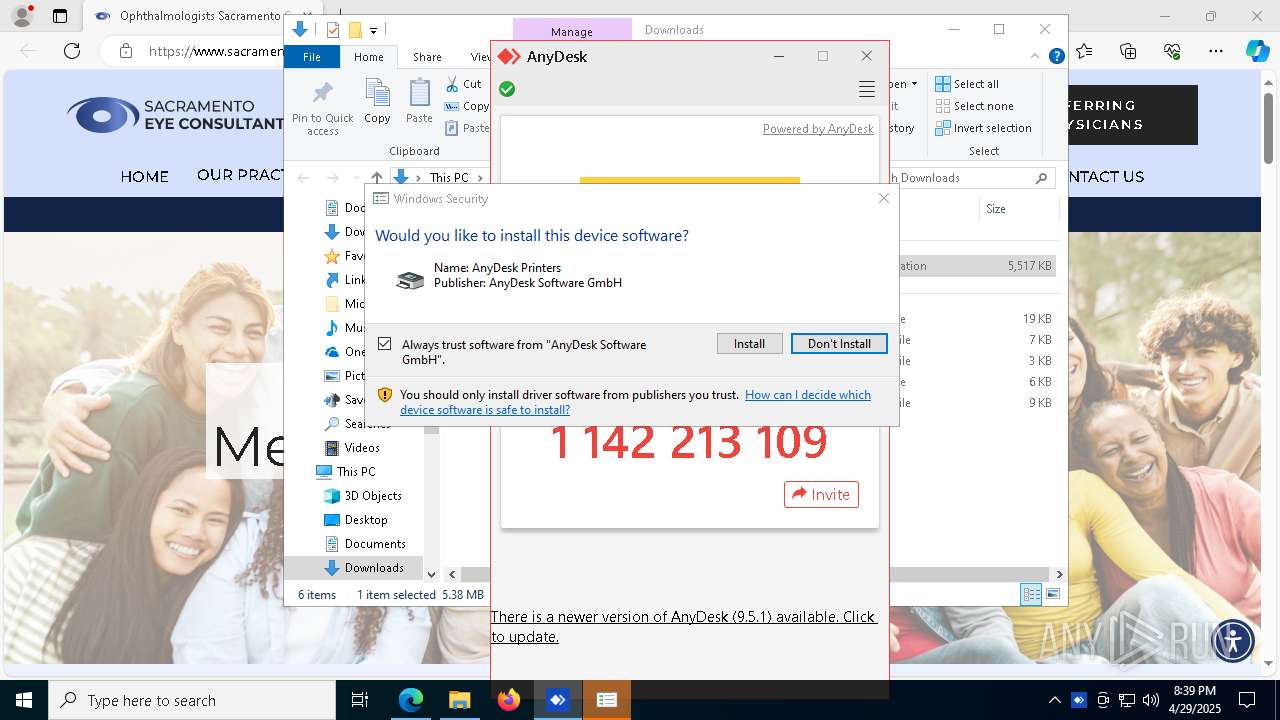The width and height of the screenshot is (1280, 720).
Task: Open the AnyDesk hamburger menu
Action: point(867,90)
